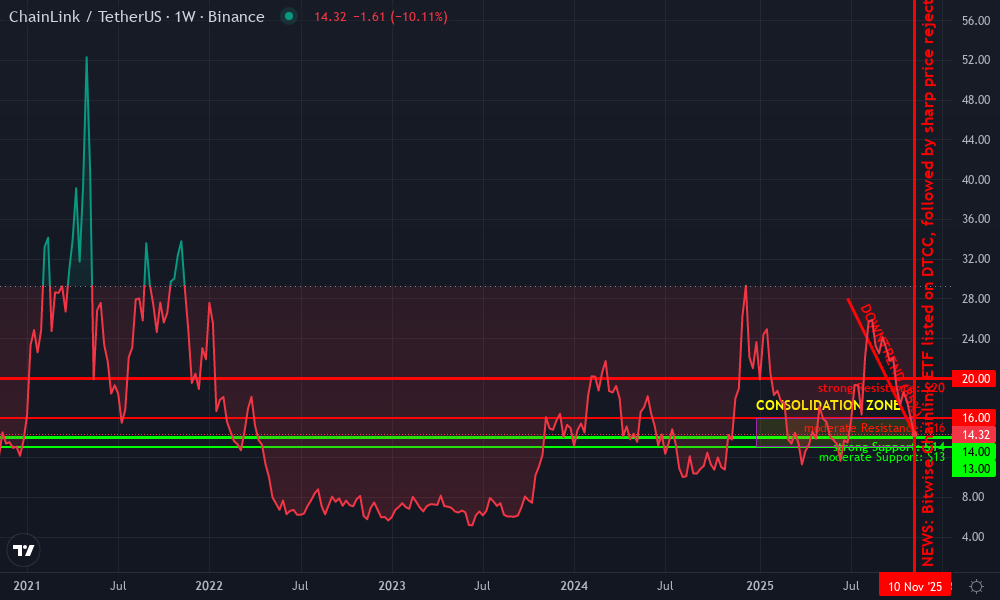
Task: Switch to the 2023 section on timeline
Action: pyautogui.click(x=392, y=586)
